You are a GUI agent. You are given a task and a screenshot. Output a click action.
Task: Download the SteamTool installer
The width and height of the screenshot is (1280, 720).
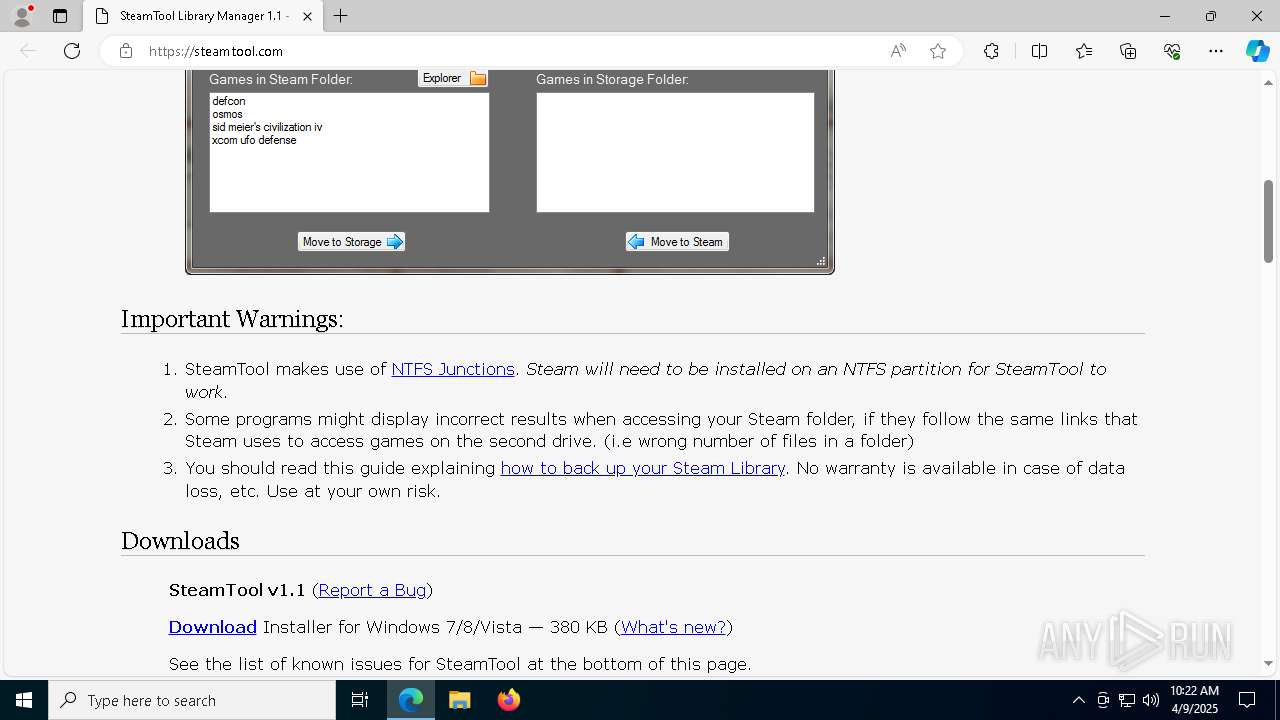click(212, 627)
